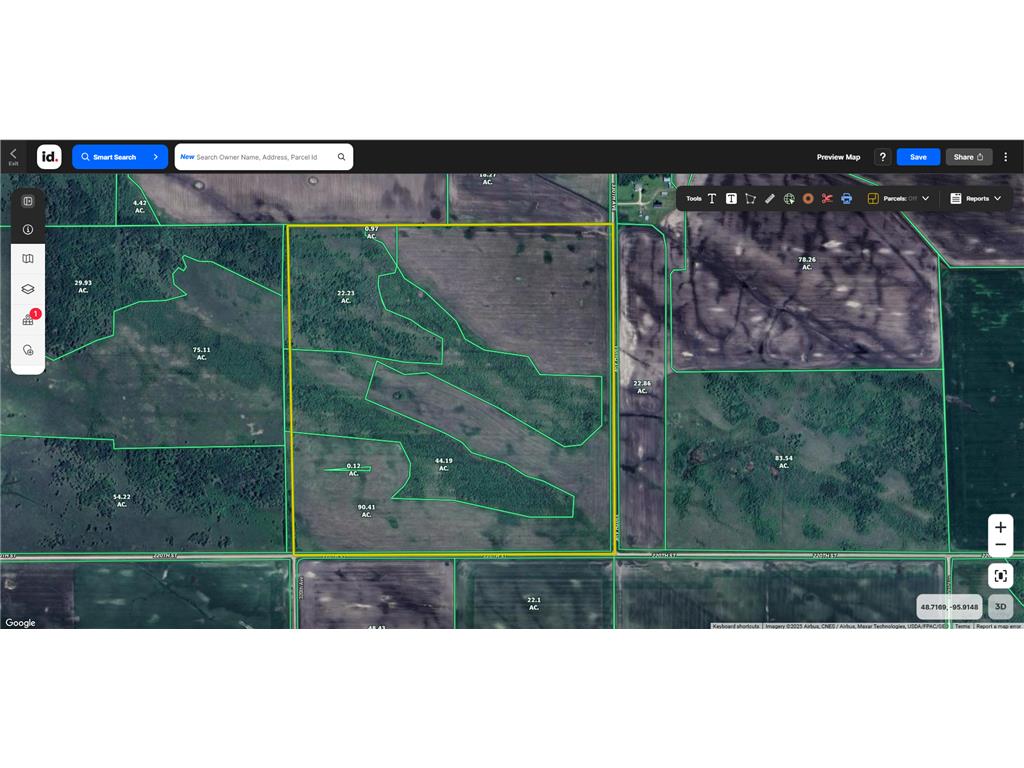Select the boxed label tool in the toolbar

[x=731, y=198]
